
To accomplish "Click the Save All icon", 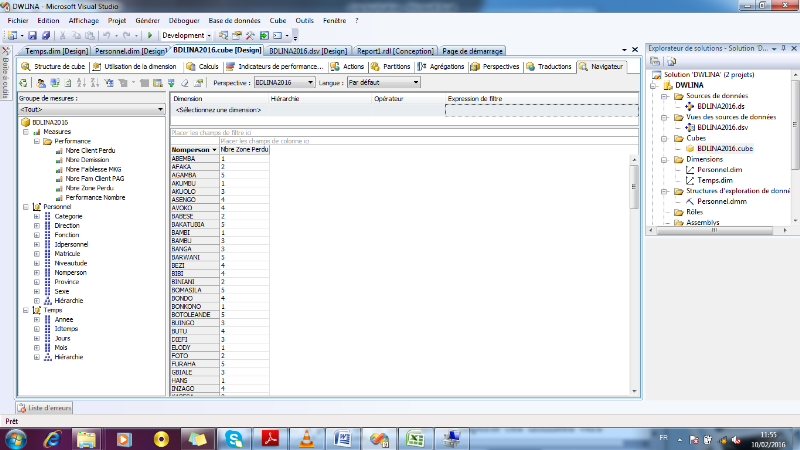I will [46, 35].
